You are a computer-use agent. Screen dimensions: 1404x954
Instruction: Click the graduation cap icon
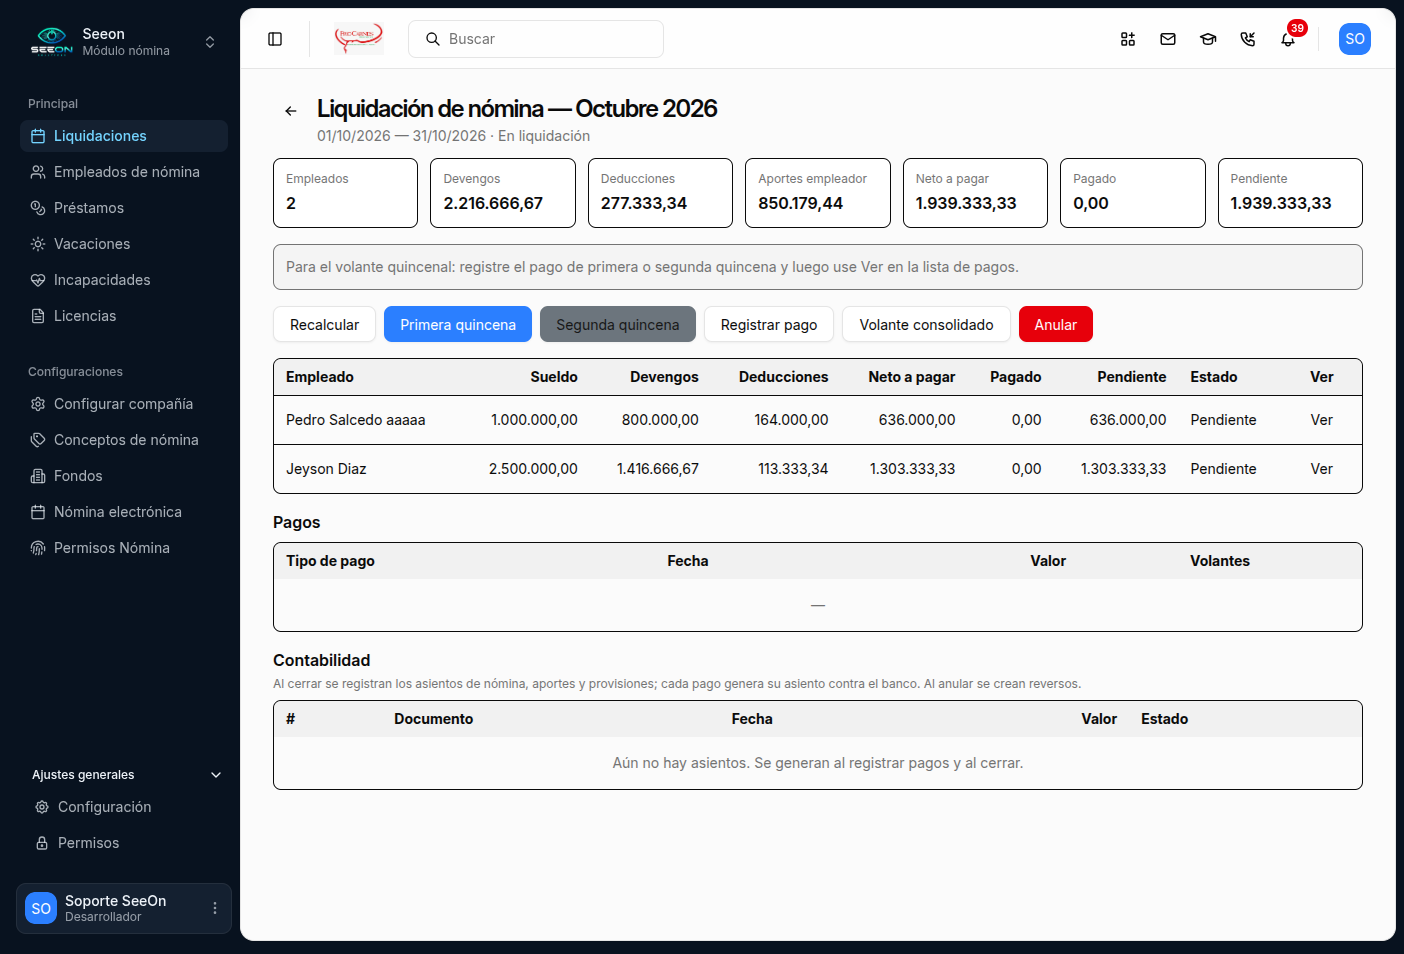click(1208, 39)
